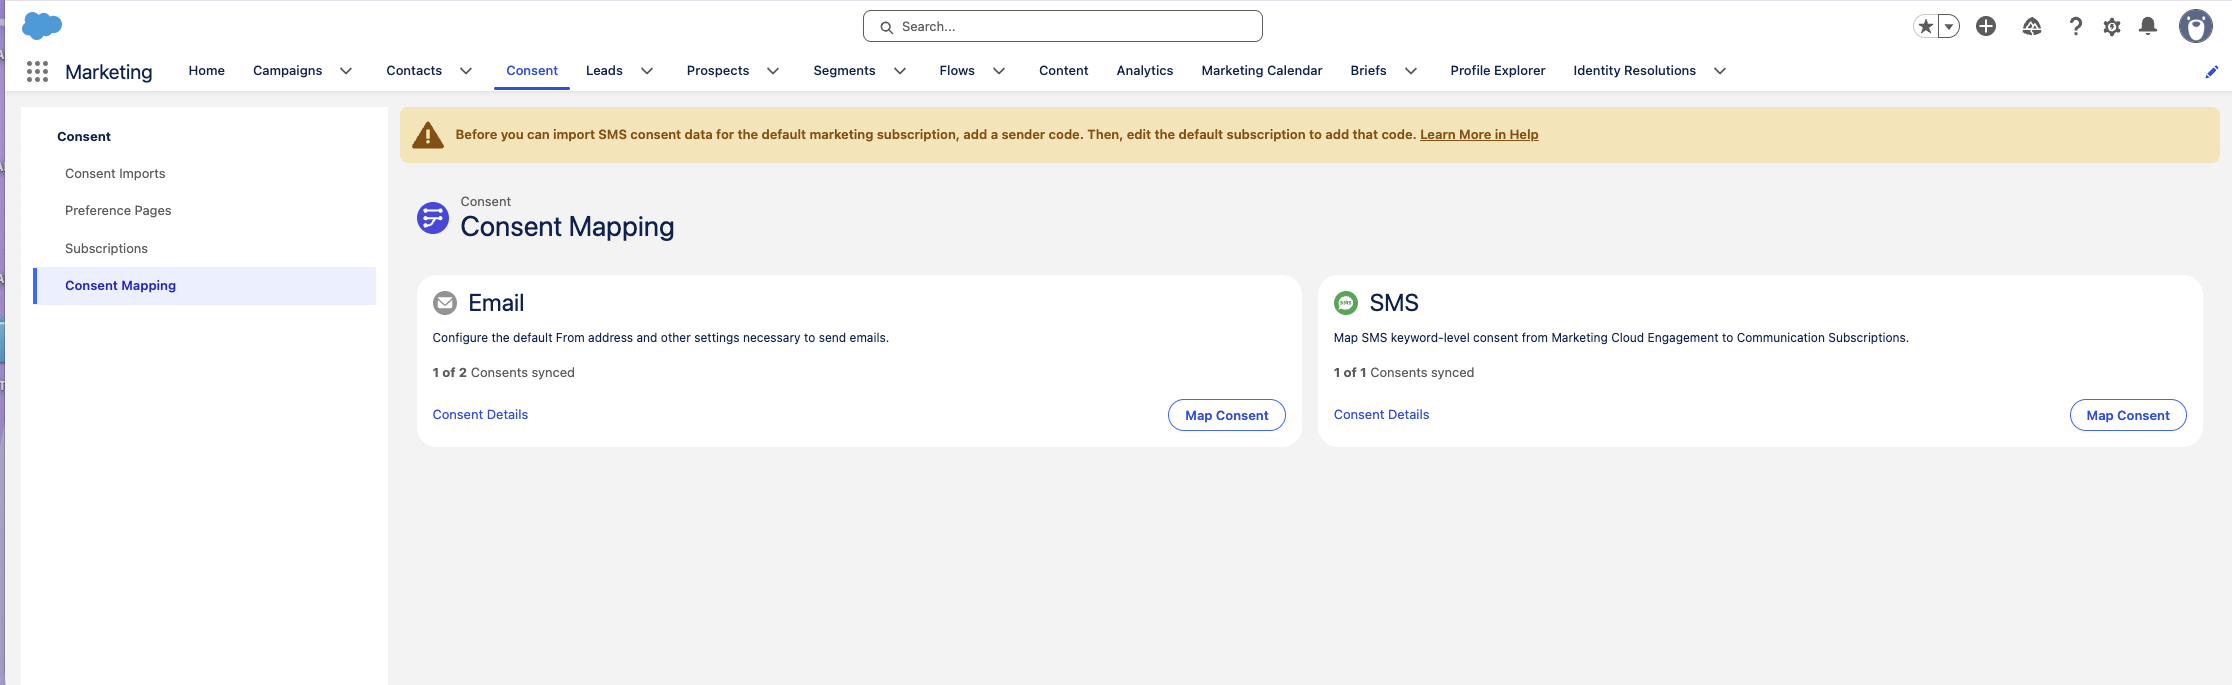This screenshot has height=685, width=2232.
Task: Expand the Segments dropdown chevron
Action: 900,71
